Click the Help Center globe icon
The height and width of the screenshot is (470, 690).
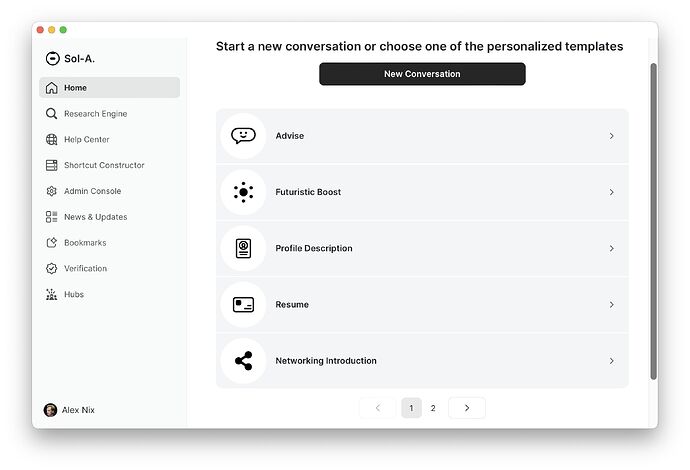click(x=51, y=140)
